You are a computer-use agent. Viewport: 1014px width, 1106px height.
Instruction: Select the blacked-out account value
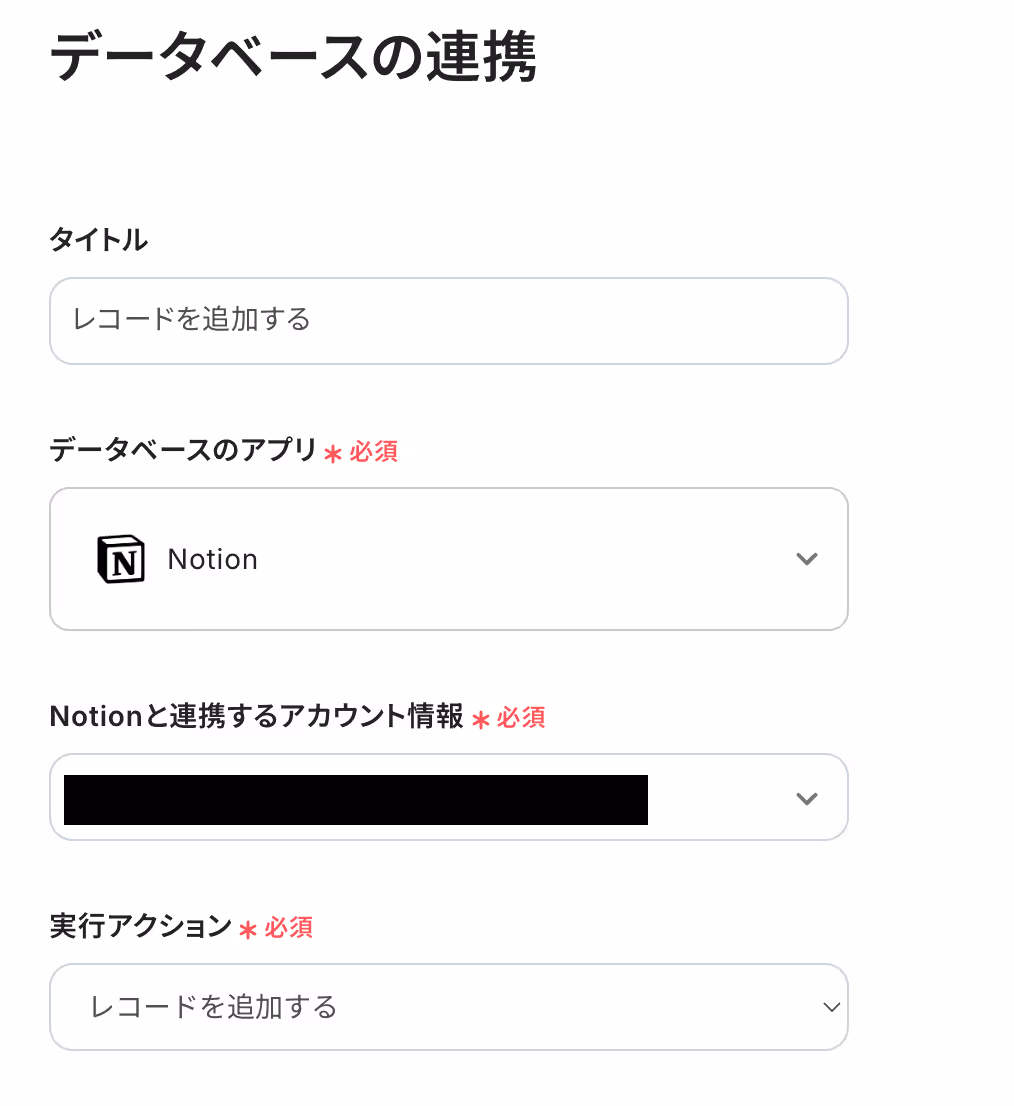point(355,799)
